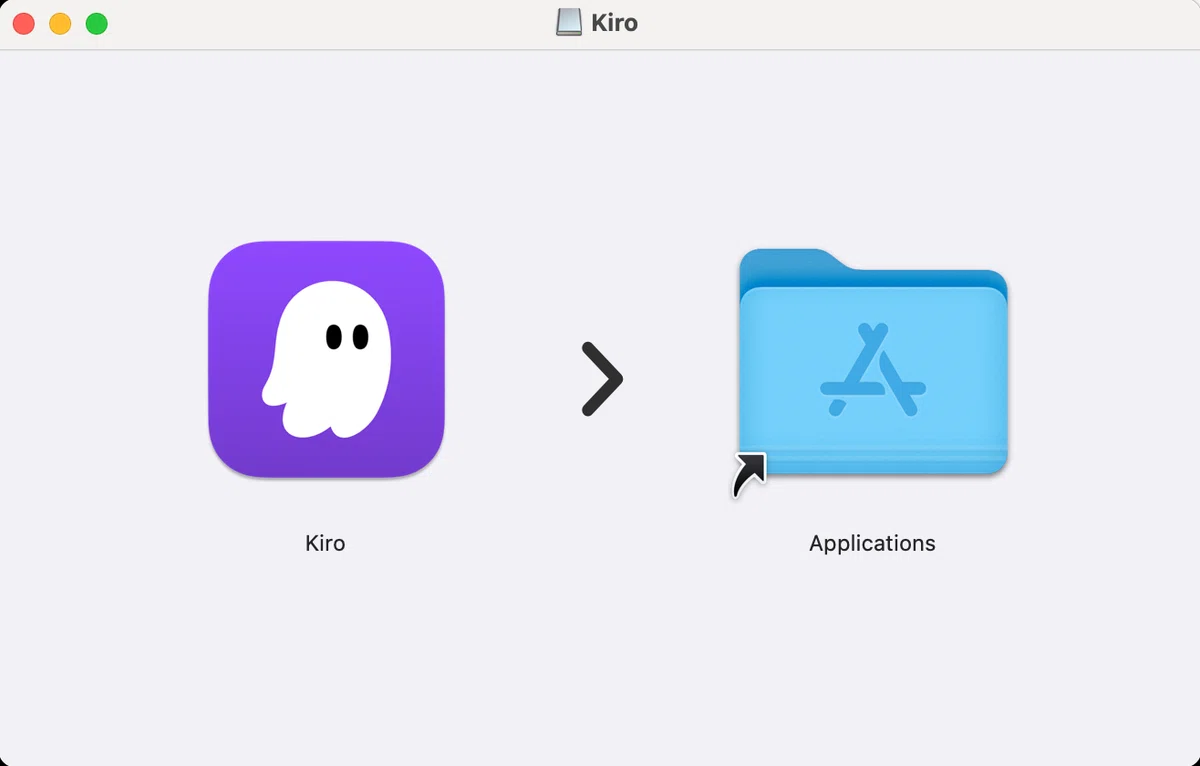Minimize the Kiro window with yellow button
The height and width of the screenshot is (766, 1200).
pyautogui.click(x=60, y=24)
